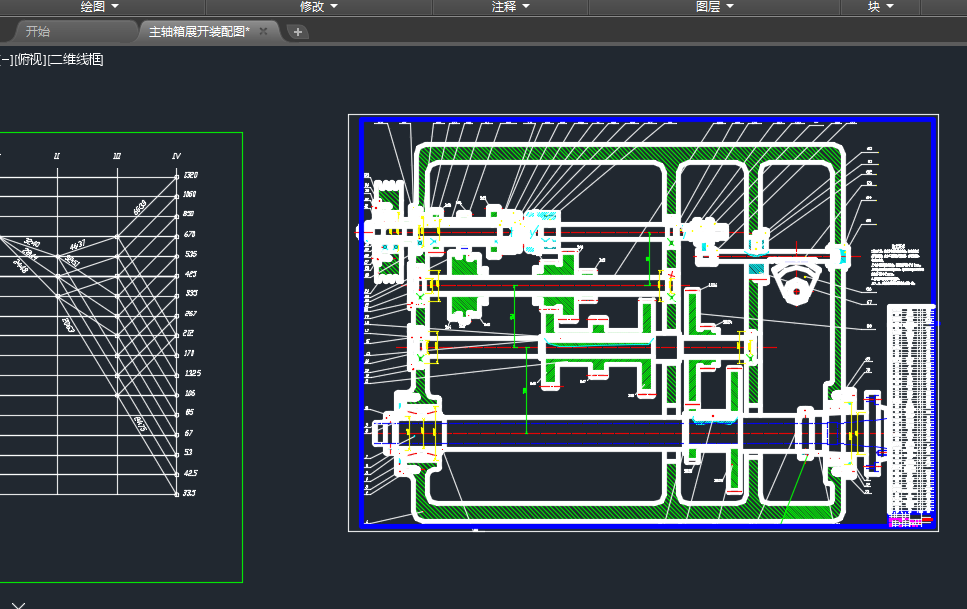The image size is (967, 609).
Task: Open the 俯视 view control menu
Action: tap(30, 60)
